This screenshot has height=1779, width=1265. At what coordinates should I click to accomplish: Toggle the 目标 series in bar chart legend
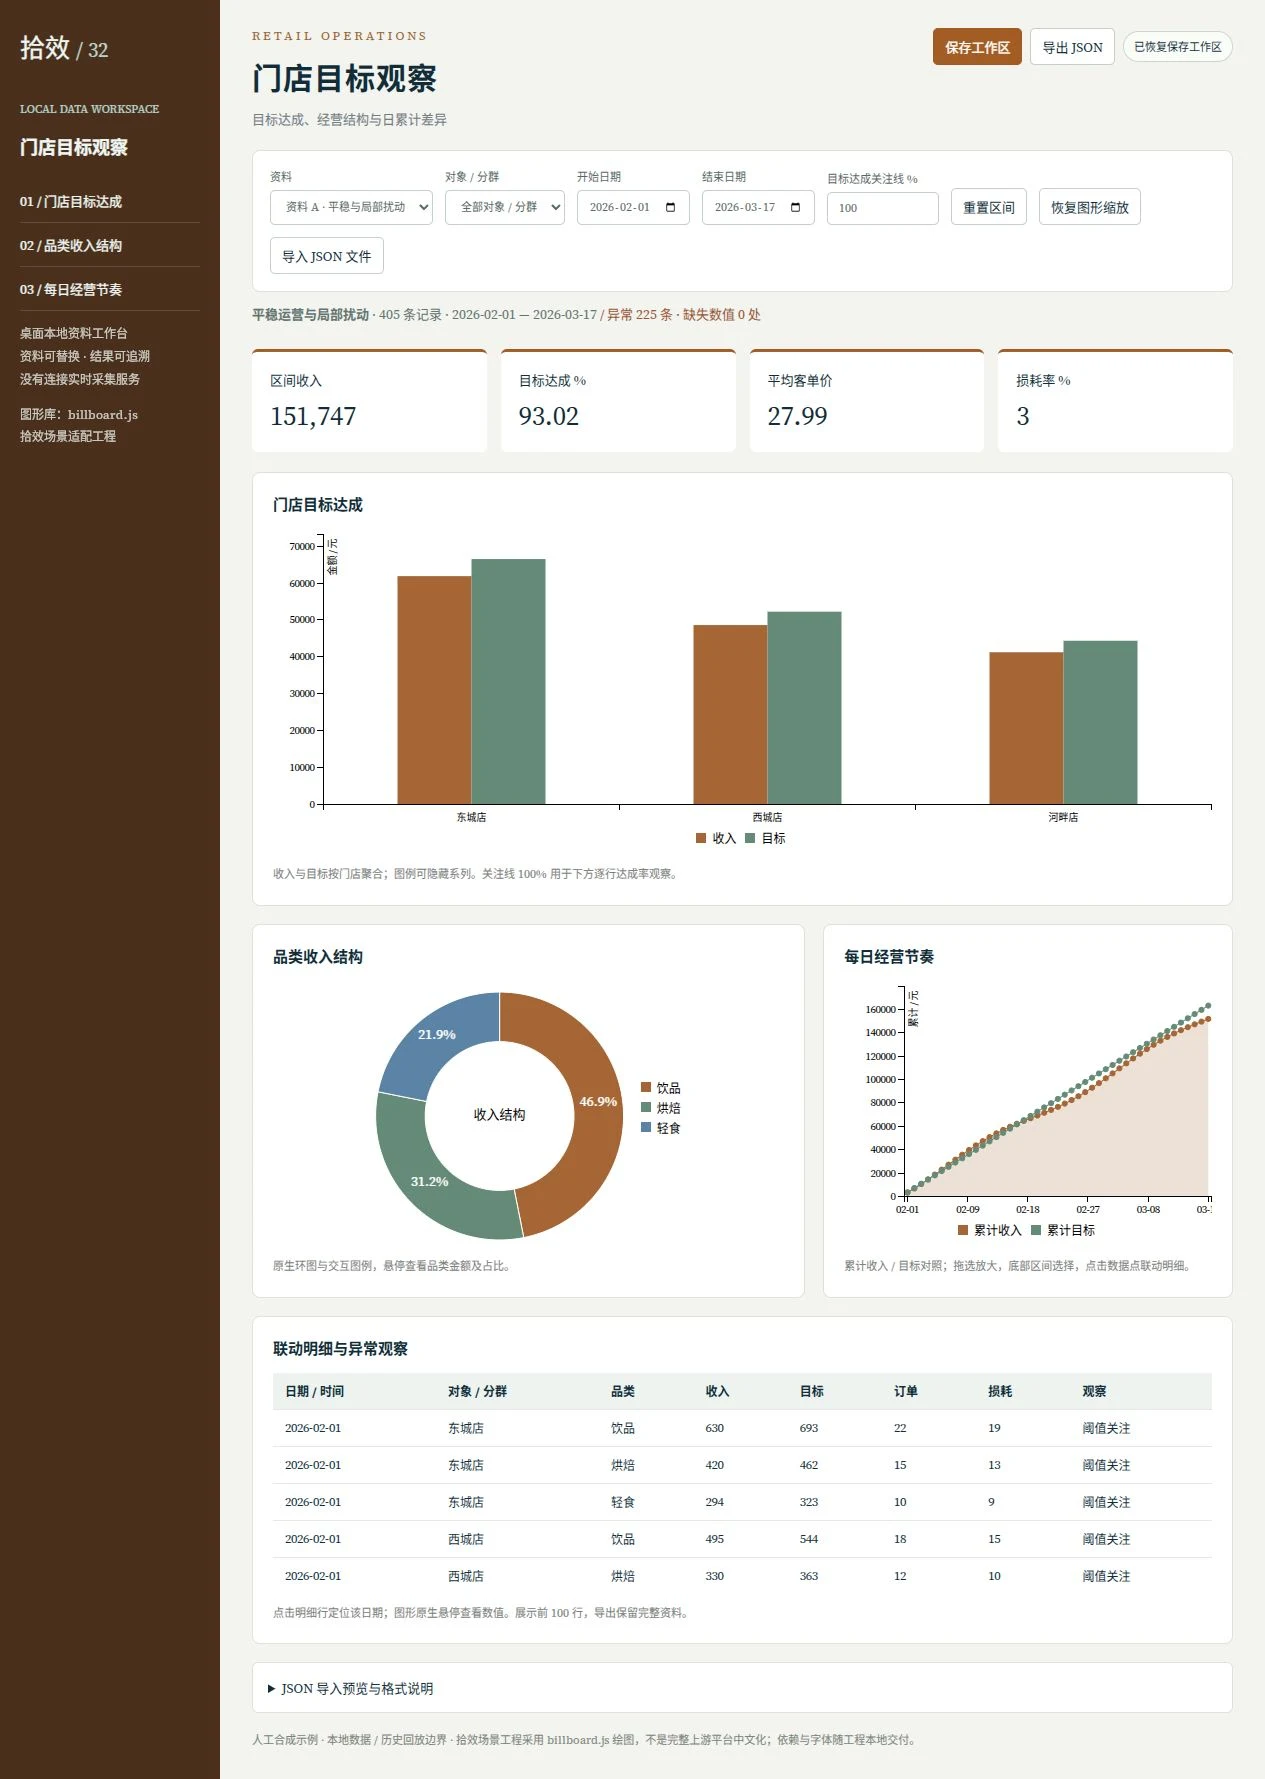(766, 839)
